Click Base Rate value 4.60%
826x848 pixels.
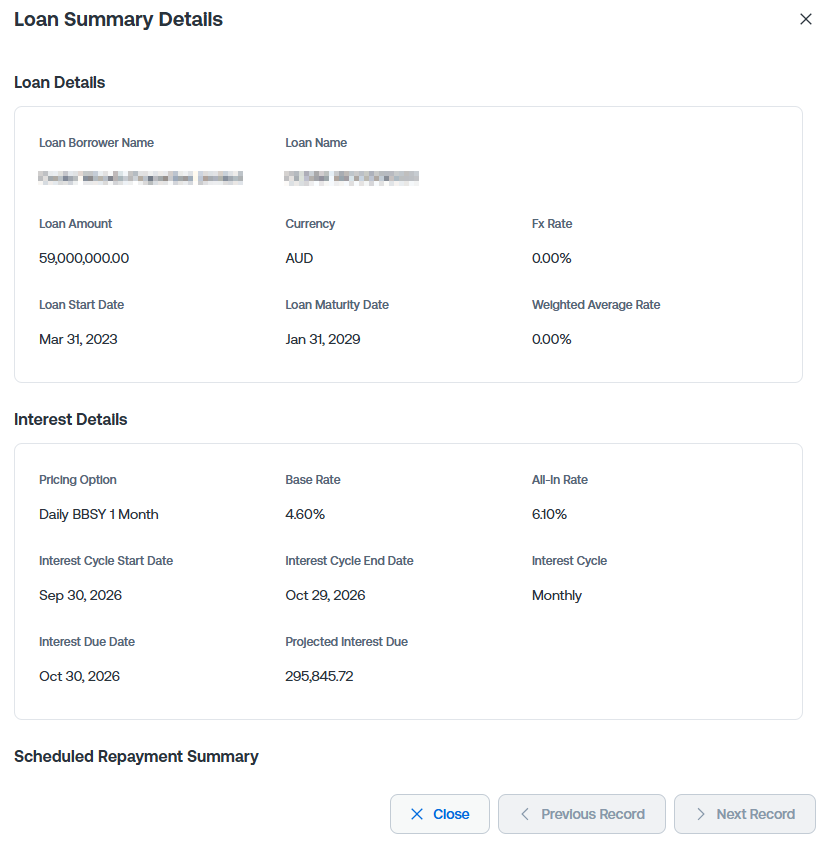click(x=305, y=514)
